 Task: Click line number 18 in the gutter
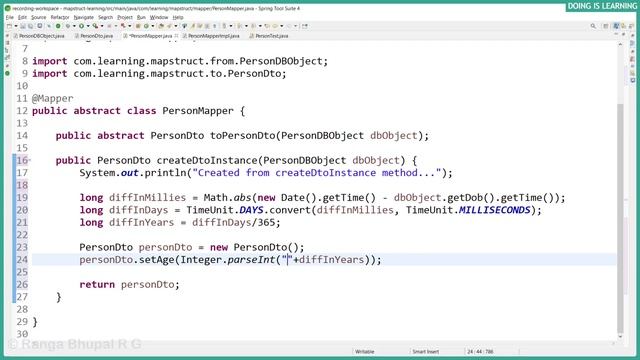pyautogui.click(x=22, y=185)
